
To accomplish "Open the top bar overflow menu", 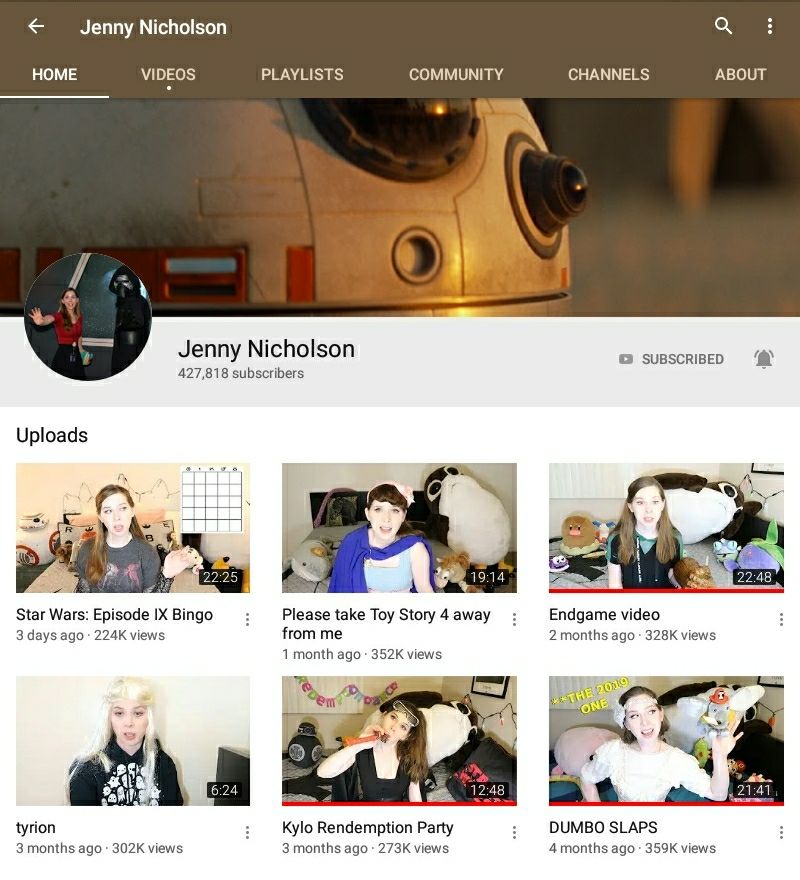I will [770, 26].
